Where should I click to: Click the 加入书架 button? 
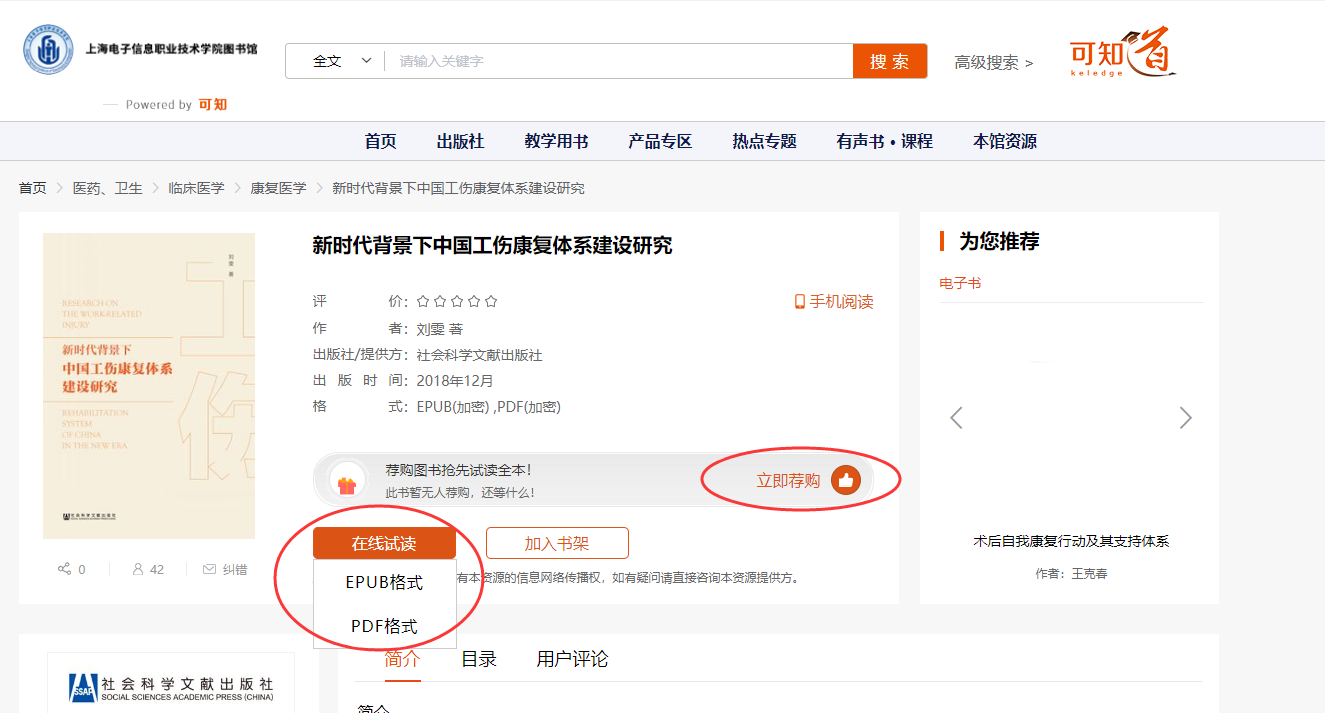point(557,544)
